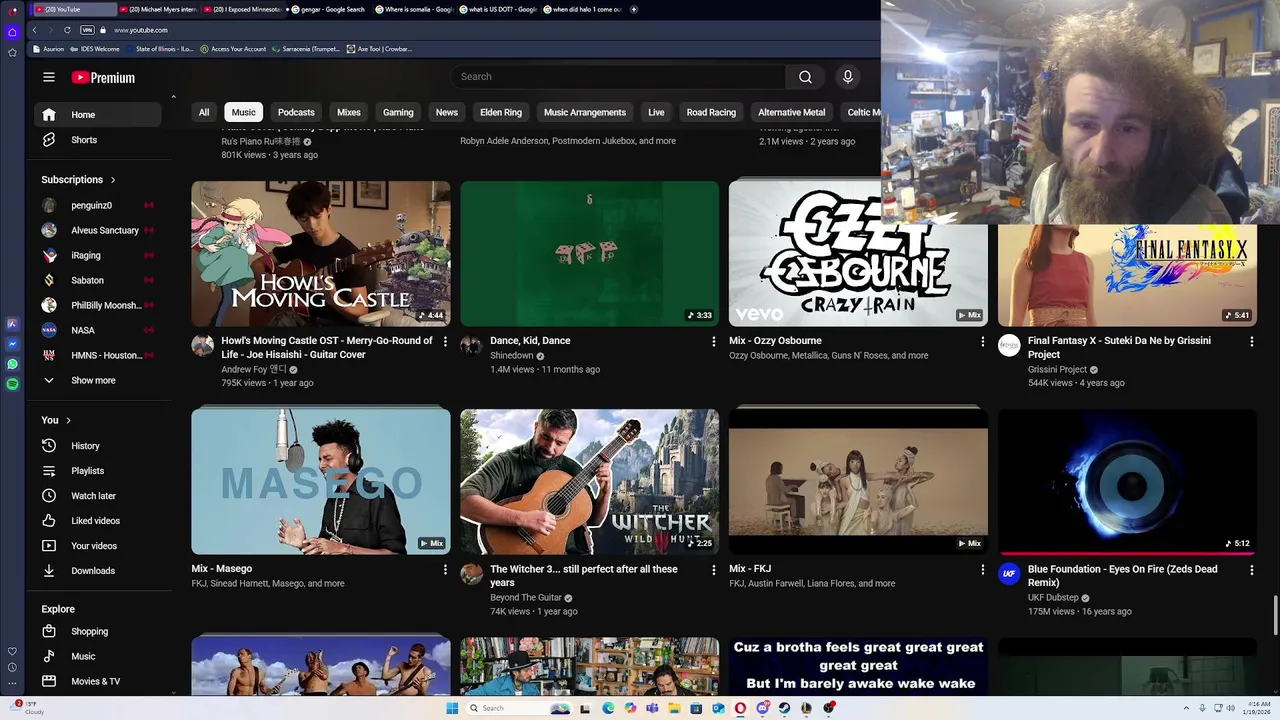The width and height of the screenshot is (1280, 720).
Task: Open Windows Start menu
Action: pyautogui.click(x=452, y=708)
